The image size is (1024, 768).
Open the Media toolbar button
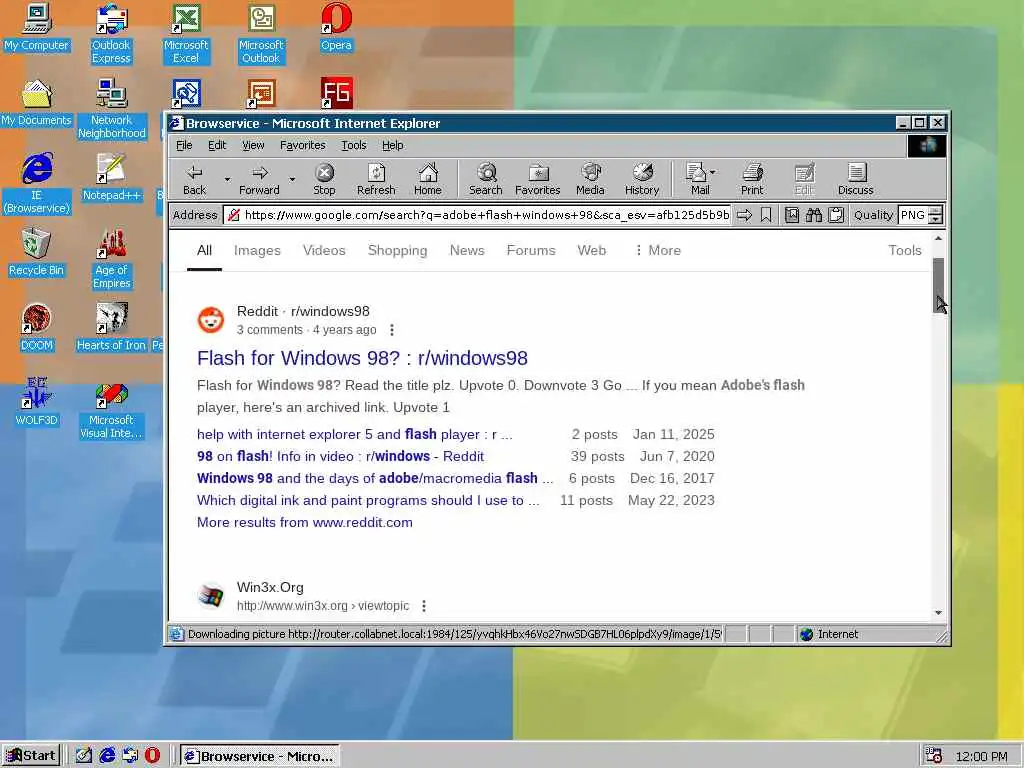(x=590, y=180)
